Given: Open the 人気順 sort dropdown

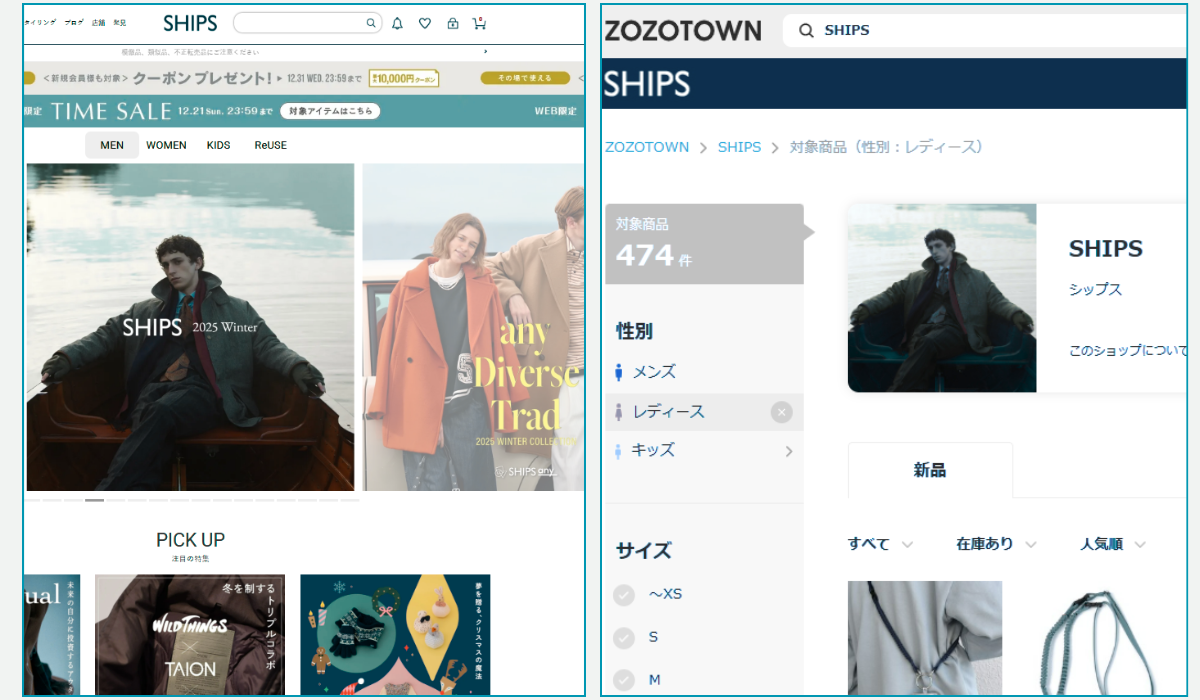Looking at the screenshot, I should point(1112,544).
